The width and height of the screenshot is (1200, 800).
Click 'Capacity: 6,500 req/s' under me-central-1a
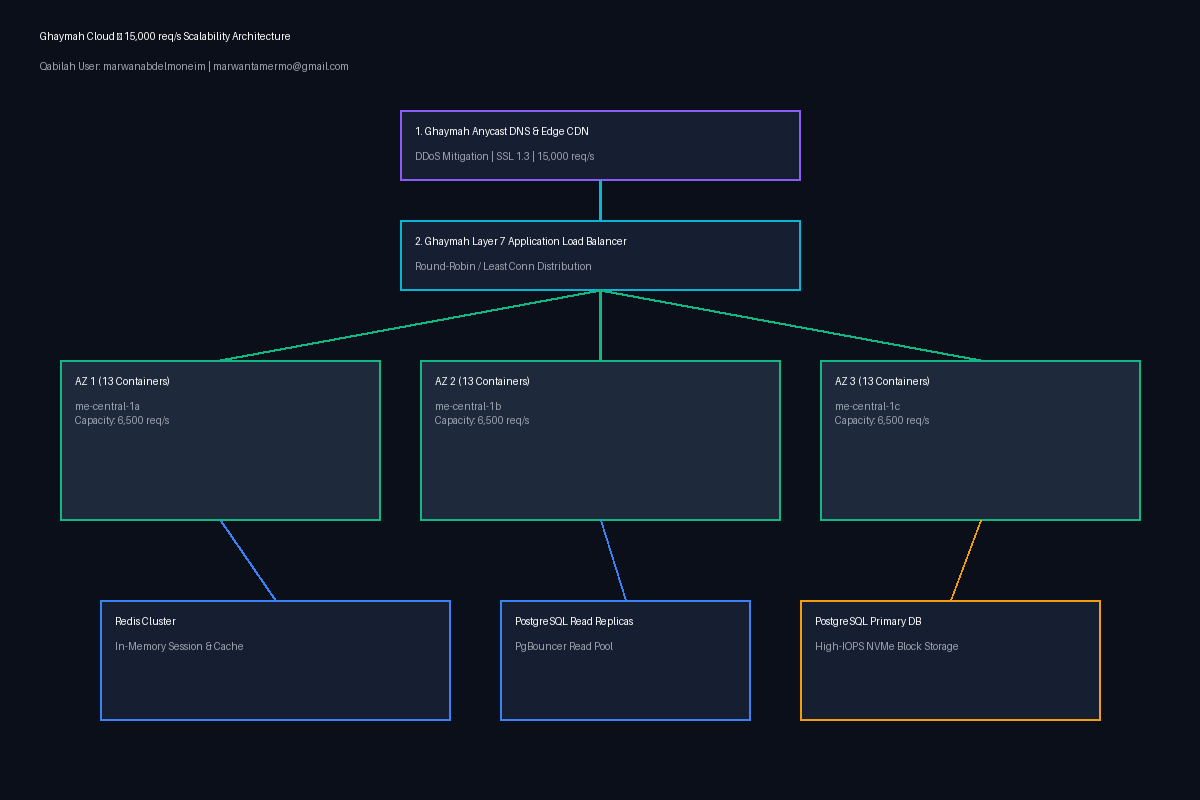tap(122, 420)
